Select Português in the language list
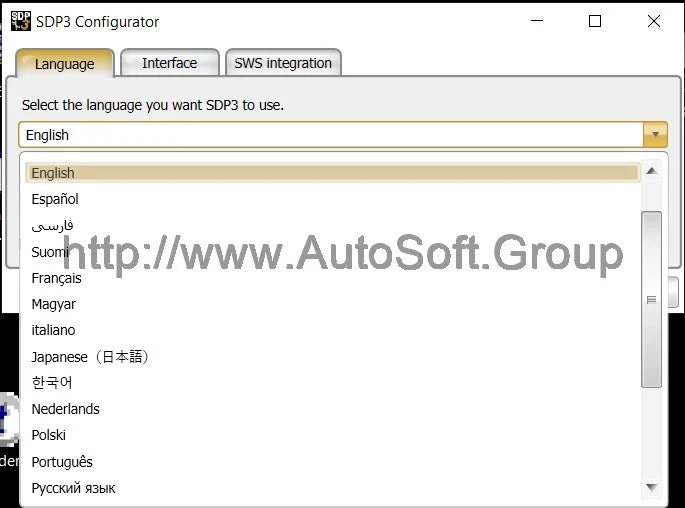 click(x=62, y=462)
